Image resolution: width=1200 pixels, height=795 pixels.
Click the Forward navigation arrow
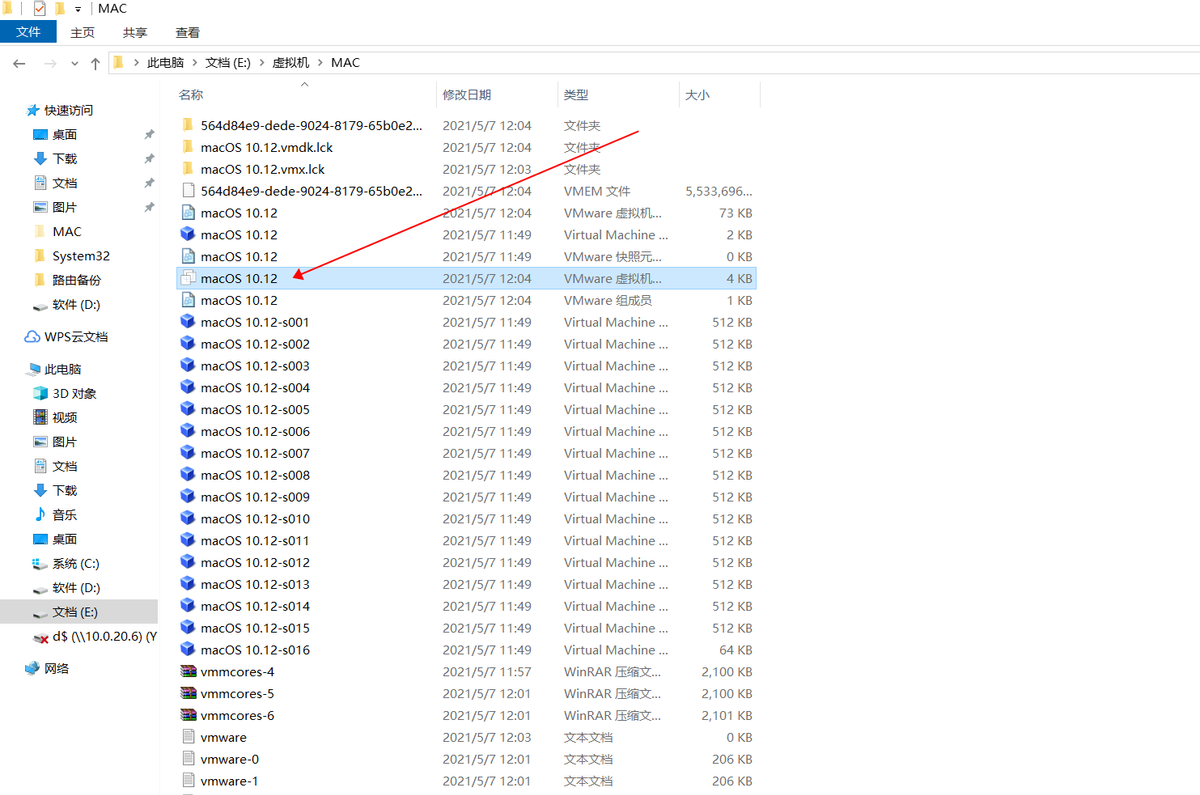(x=50, y=63)
